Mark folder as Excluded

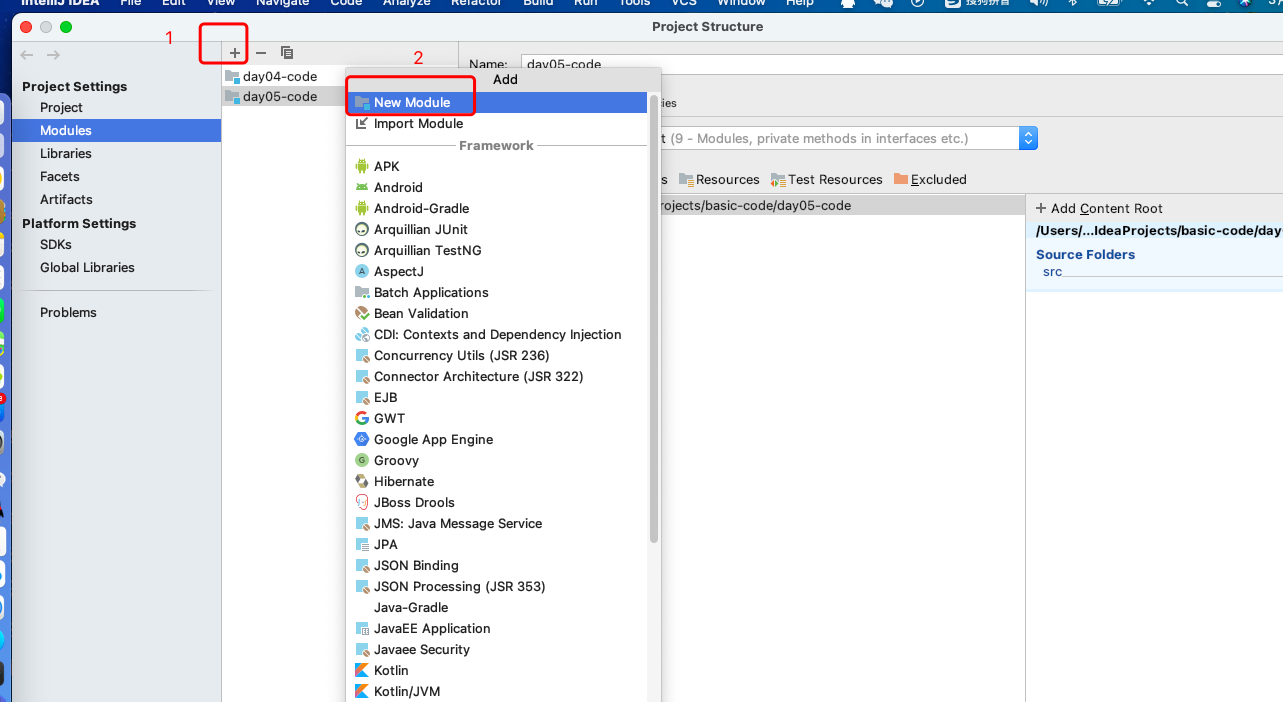930,179
